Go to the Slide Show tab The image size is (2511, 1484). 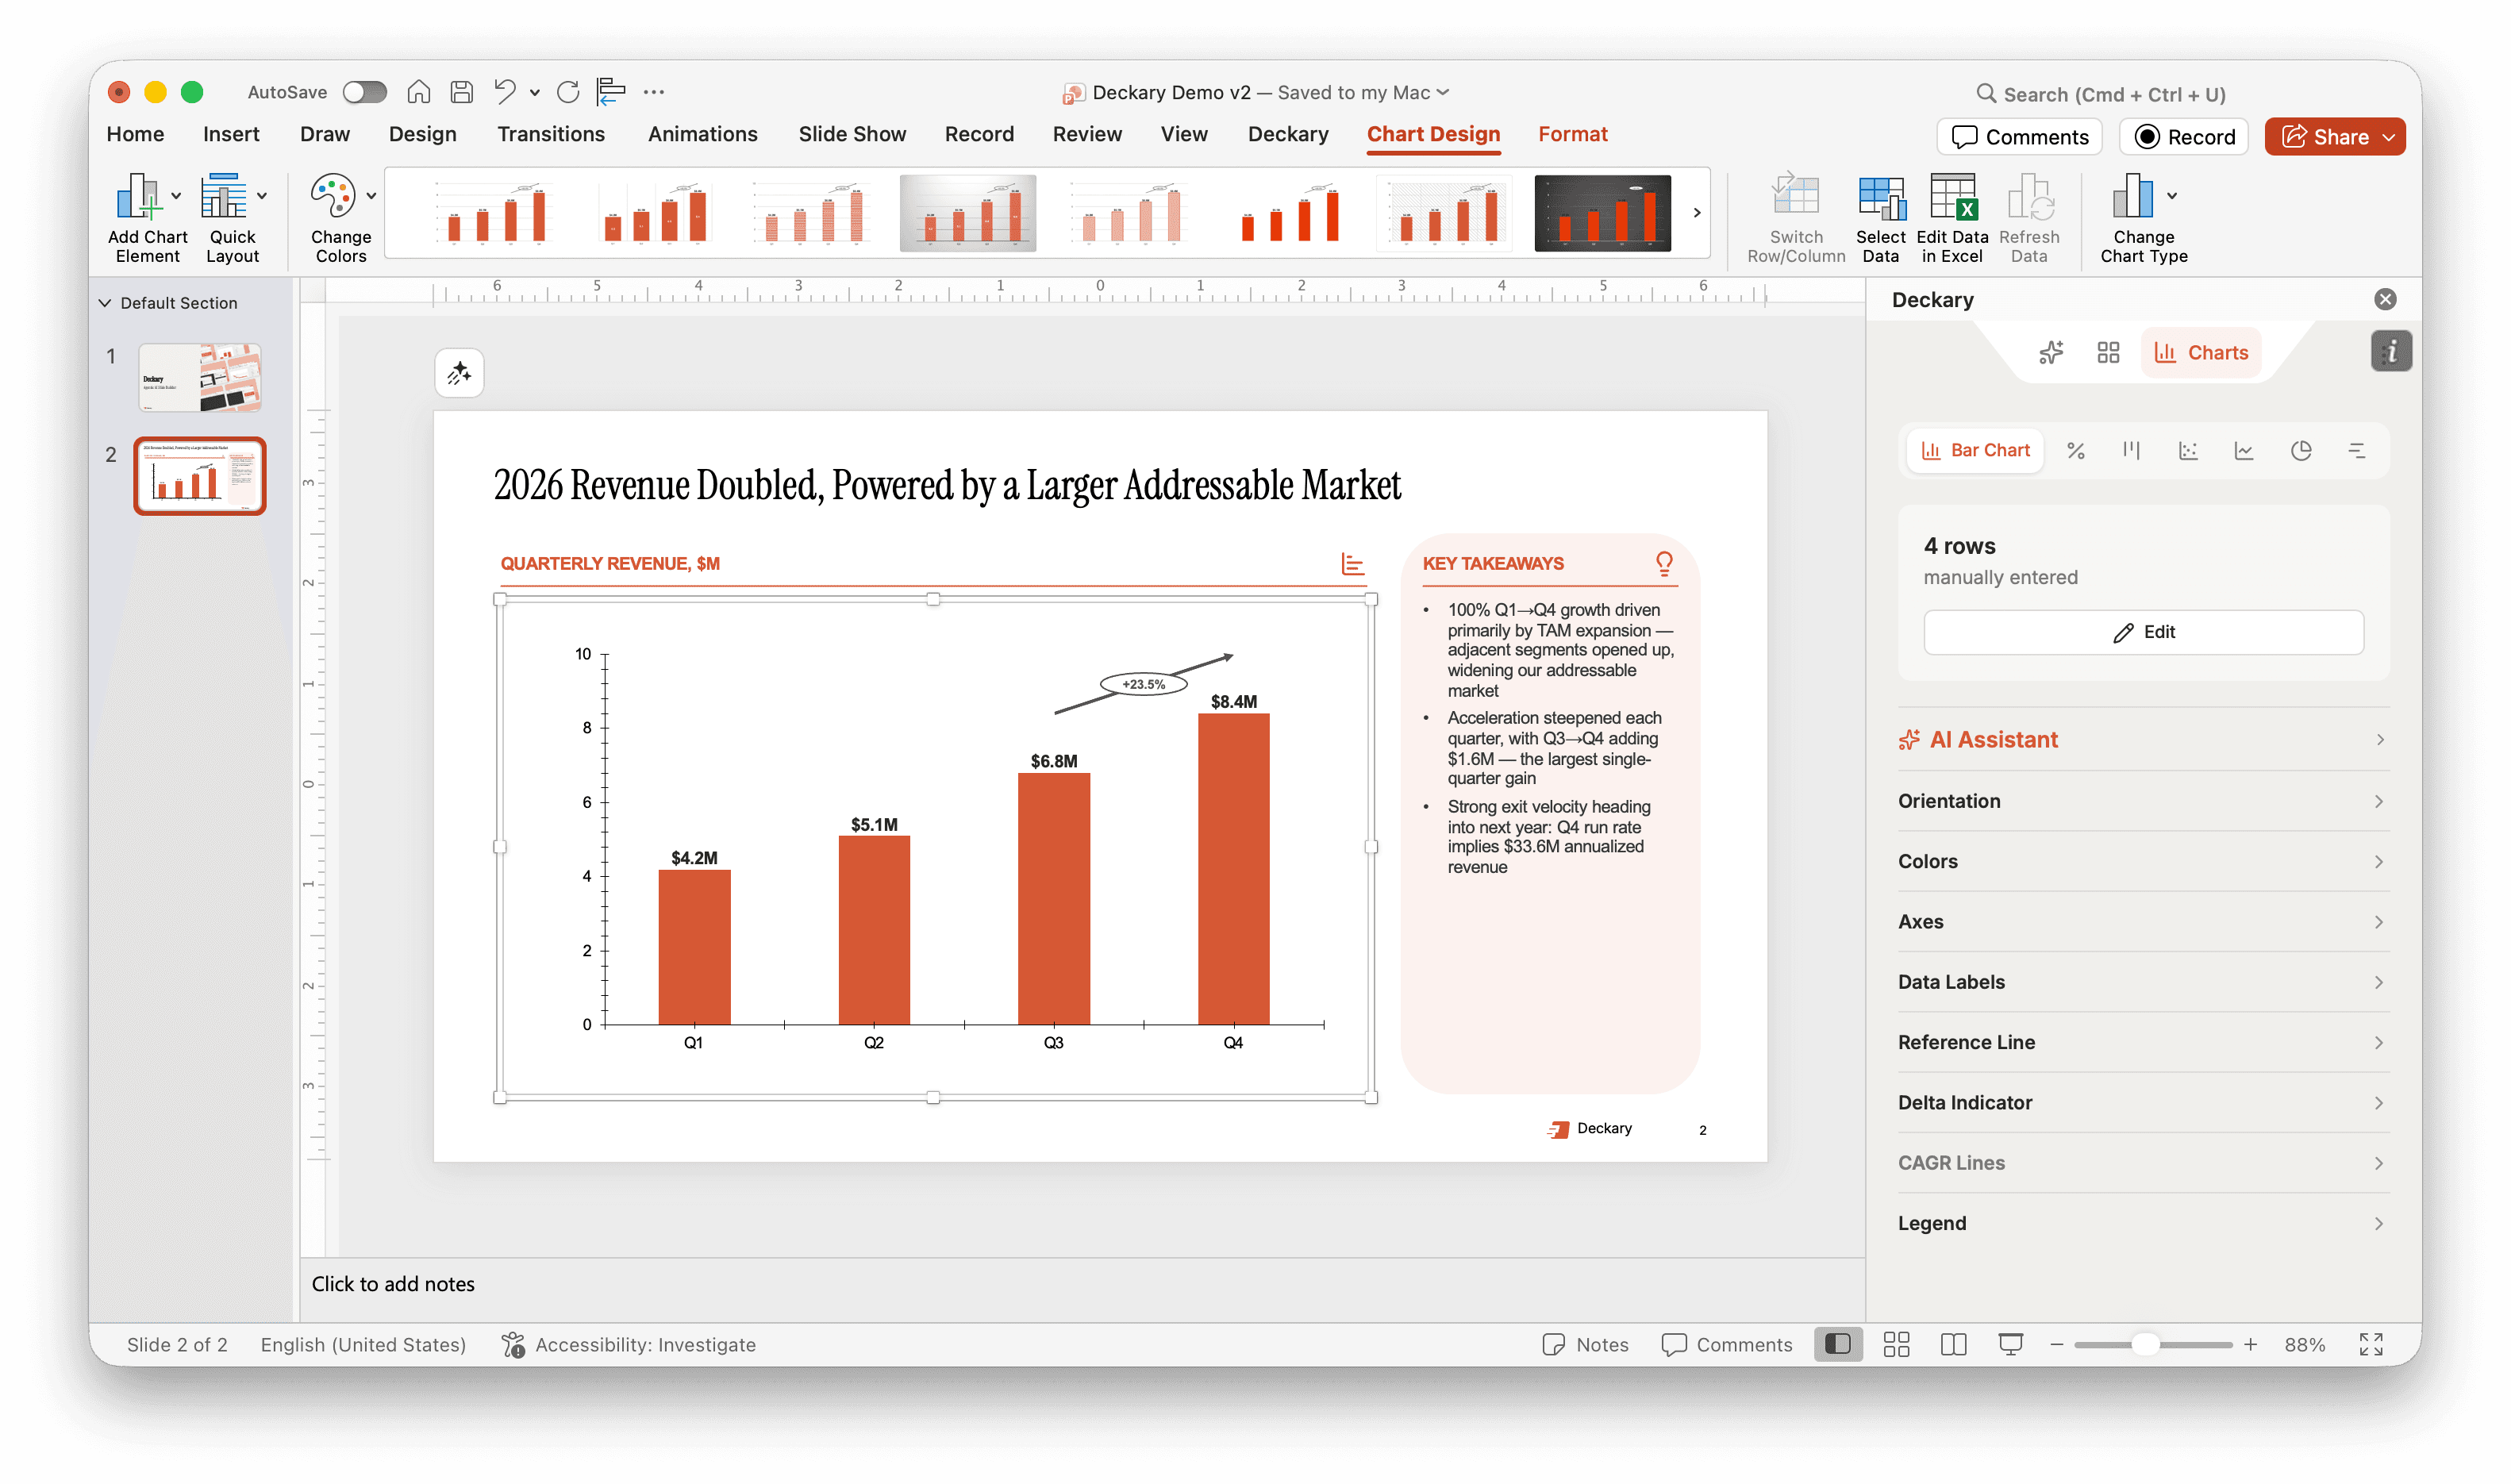(852, 134)
